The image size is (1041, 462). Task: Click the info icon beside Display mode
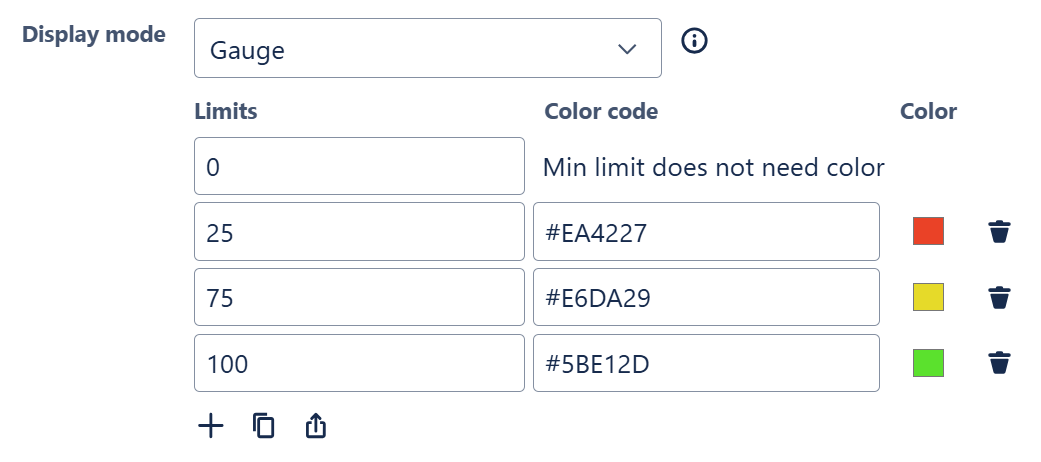coord(694,41)
